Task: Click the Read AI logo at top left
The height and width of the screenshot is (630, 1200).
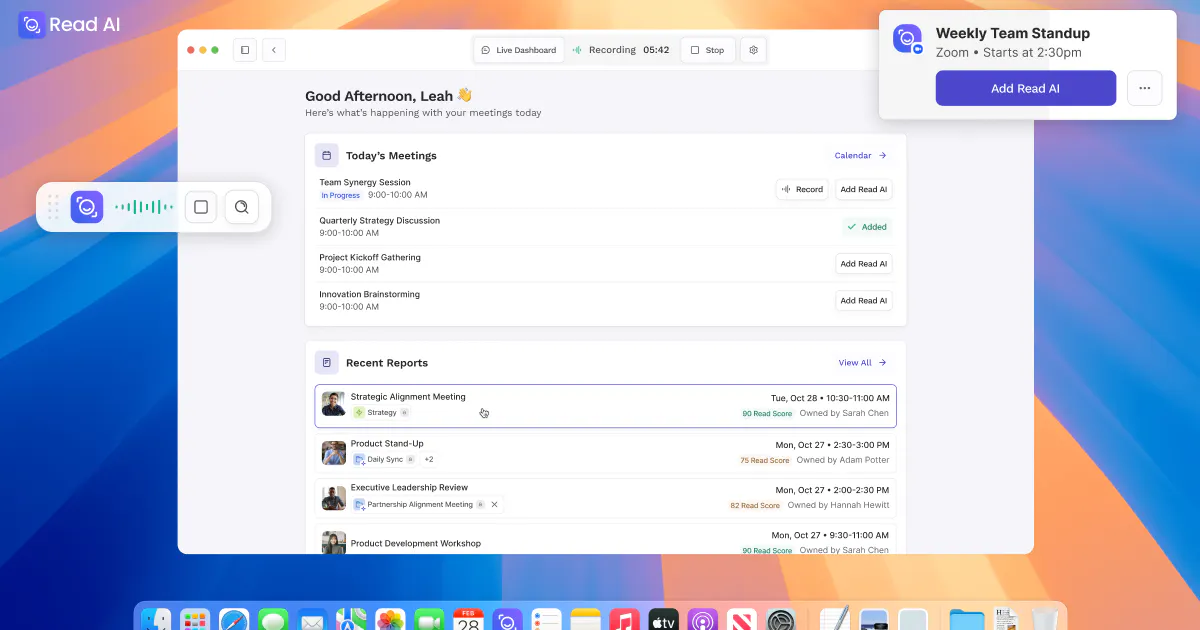Action: (69, 24)
